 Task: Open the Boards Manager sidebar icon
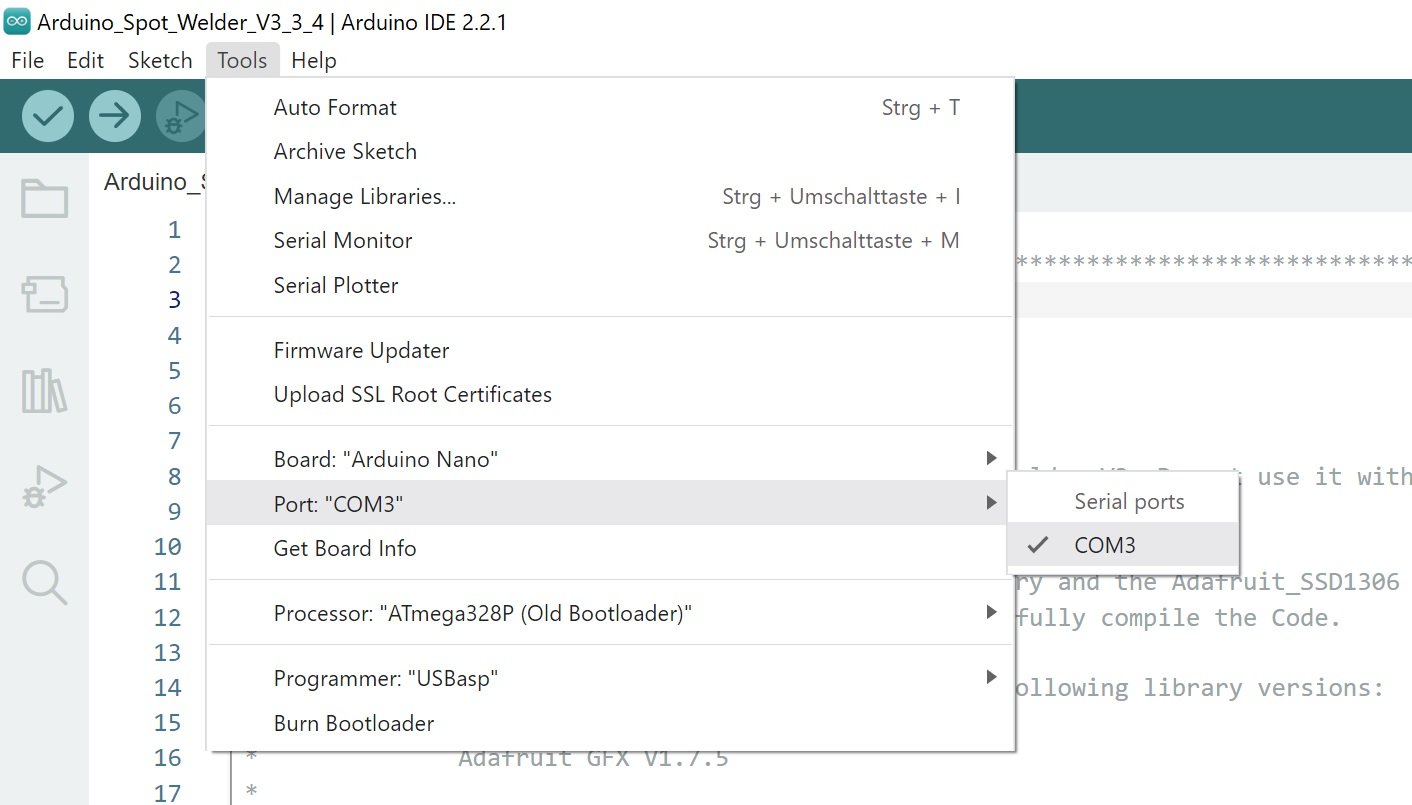45,295
